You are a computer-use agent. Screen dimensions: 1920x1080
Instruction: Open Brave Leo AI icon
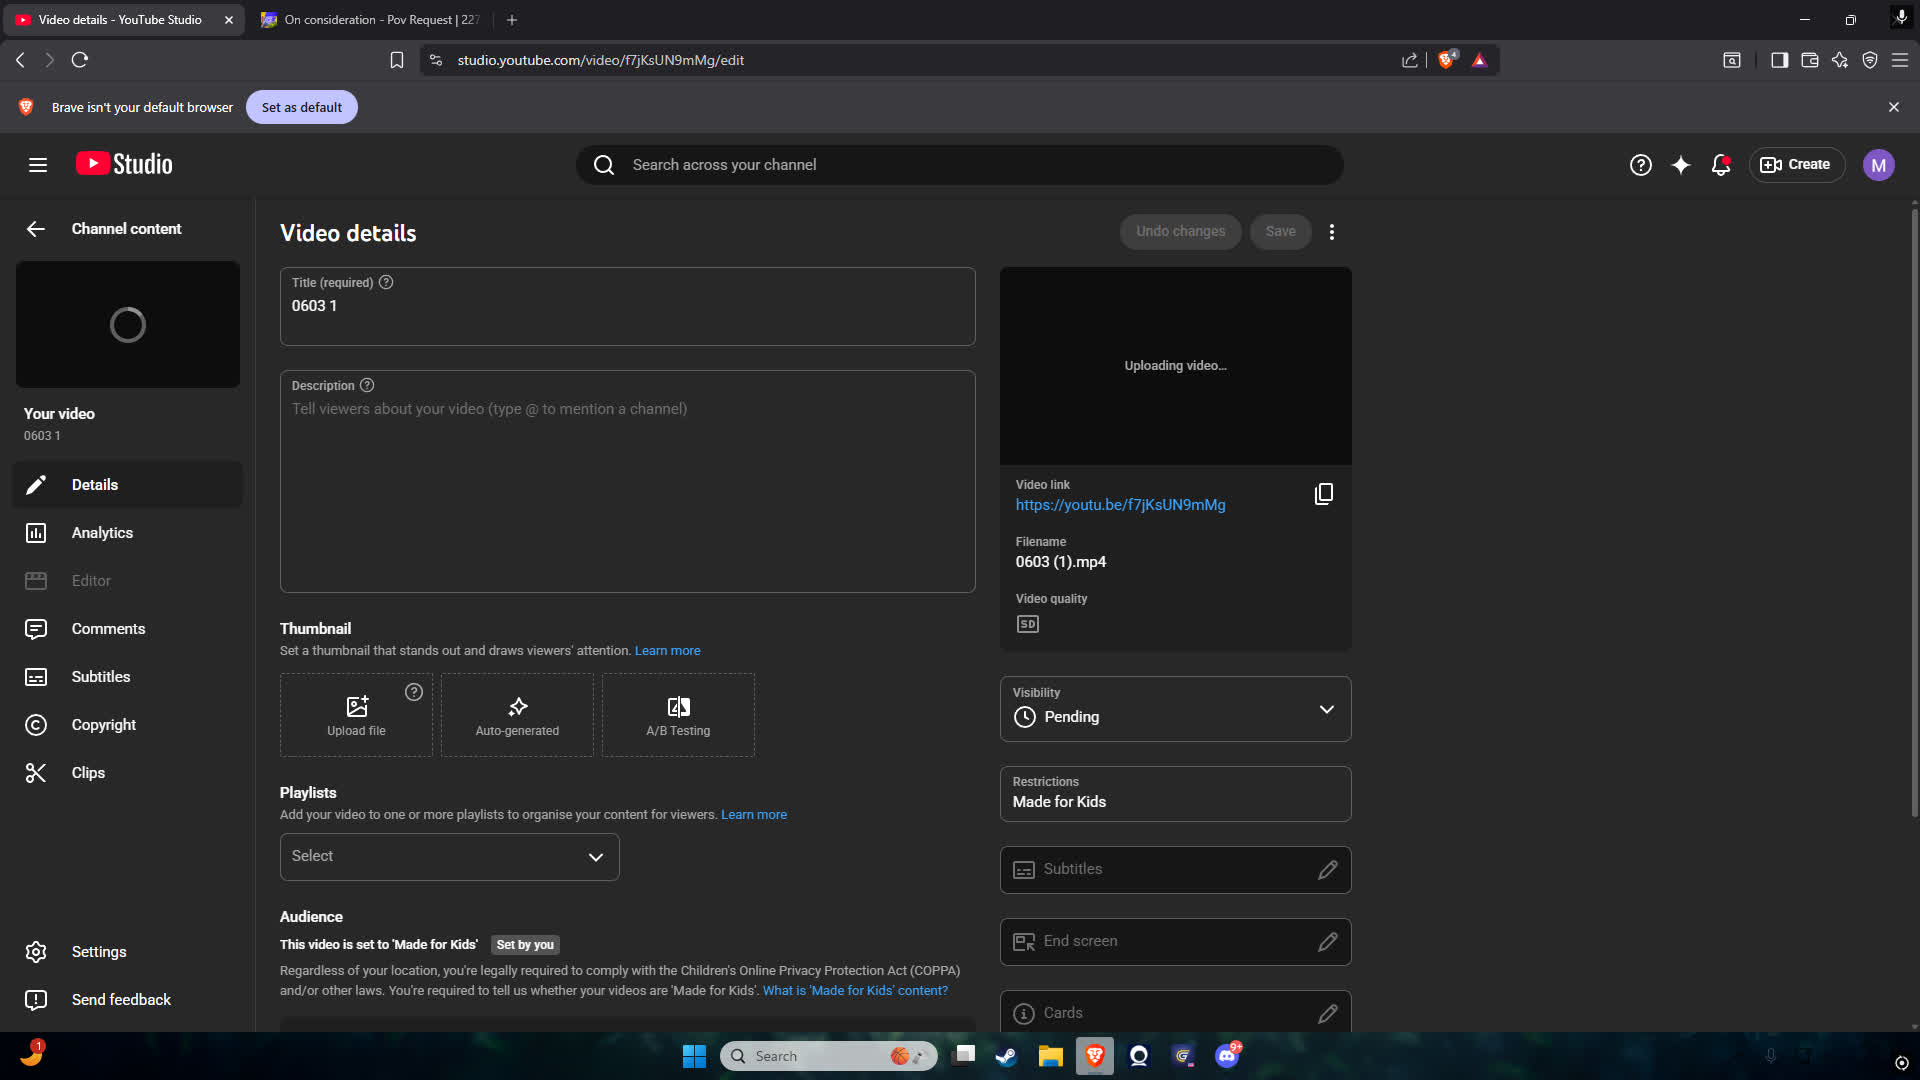click(x=1840, y=60)
